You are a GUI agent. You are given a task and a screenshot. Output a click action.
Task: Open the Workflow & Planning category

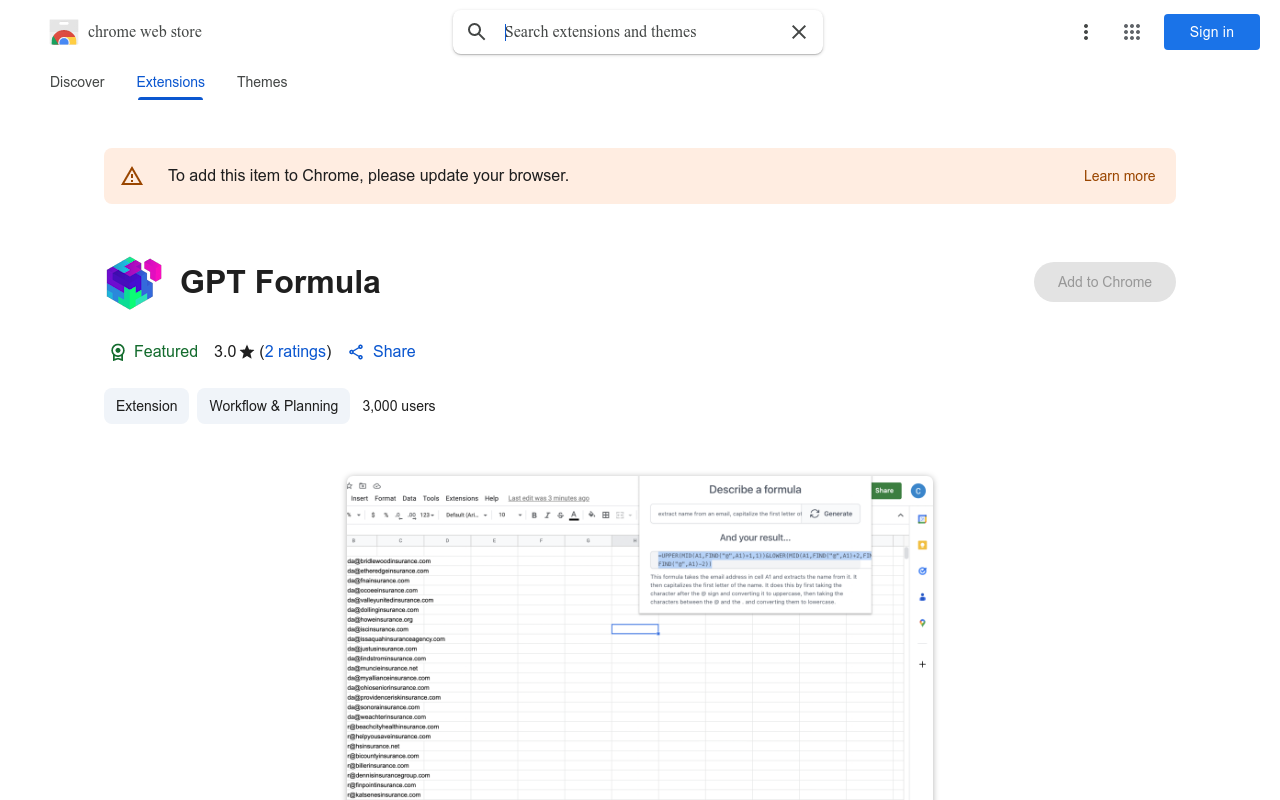click(274, 406)
